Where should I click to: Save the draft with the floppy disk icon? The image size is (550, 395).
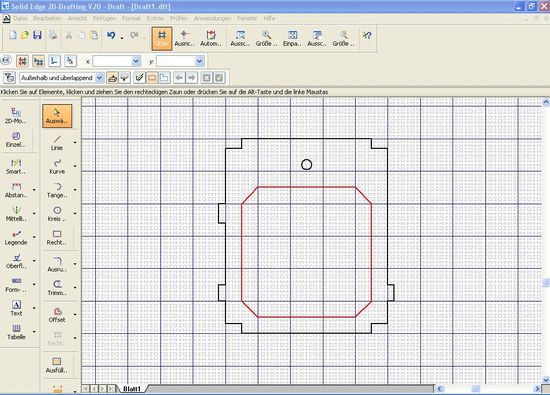pyautogui.click(x=37, y=35)
